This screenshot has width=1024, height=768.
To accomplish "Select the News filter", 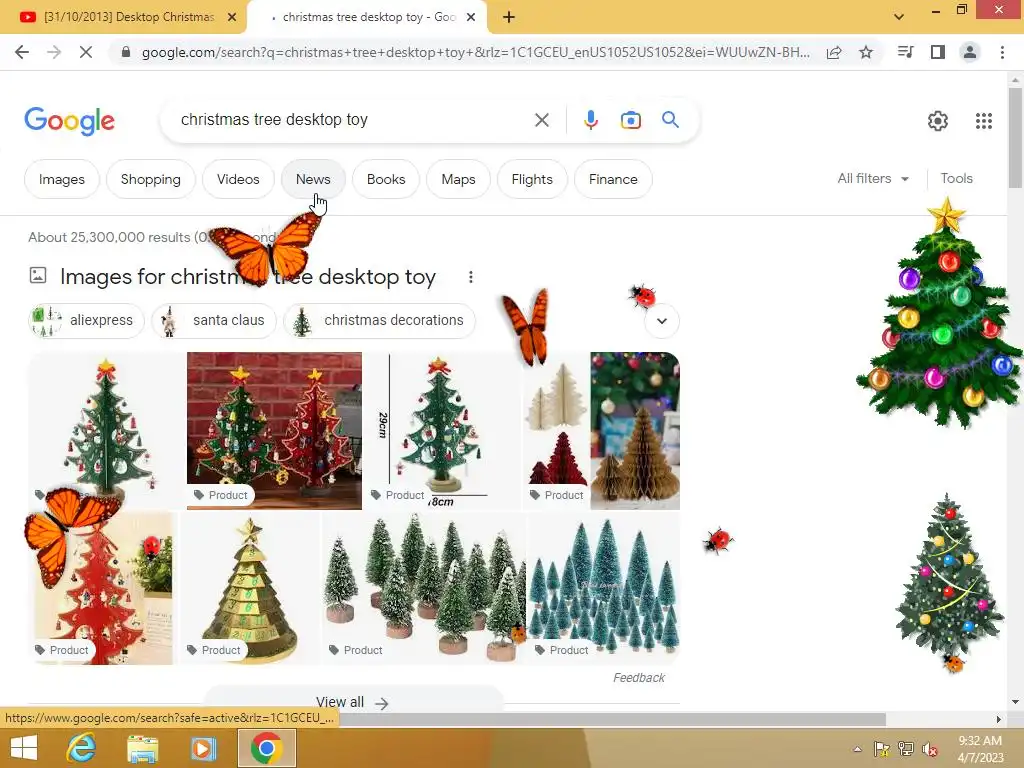I will coord(313,179).
